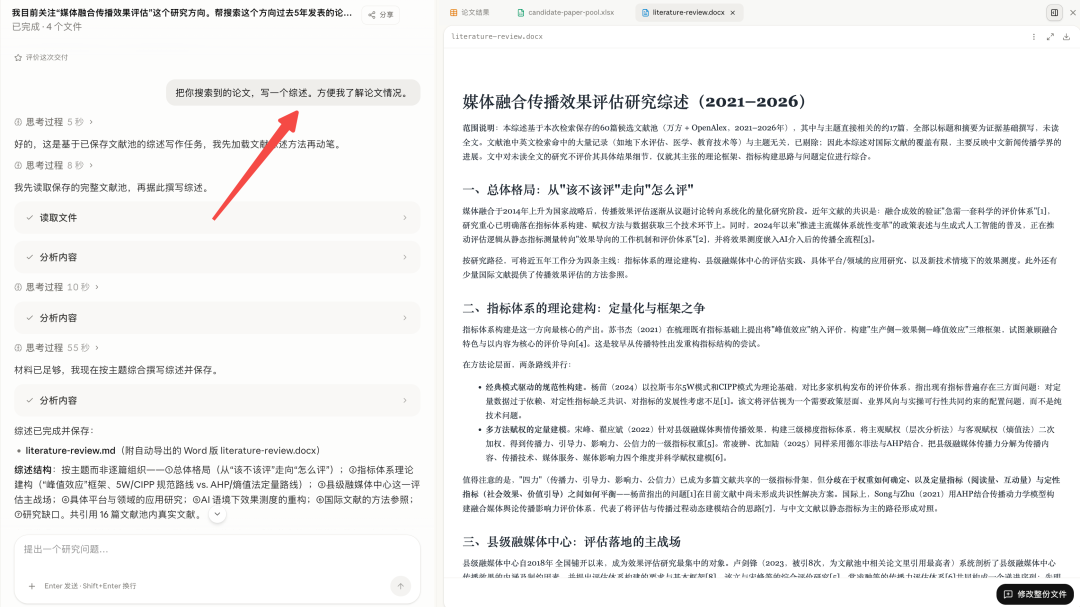Expand the 思考过程 10 秒 section
Screen dimensions: 1080x607
tap(56, 287)
